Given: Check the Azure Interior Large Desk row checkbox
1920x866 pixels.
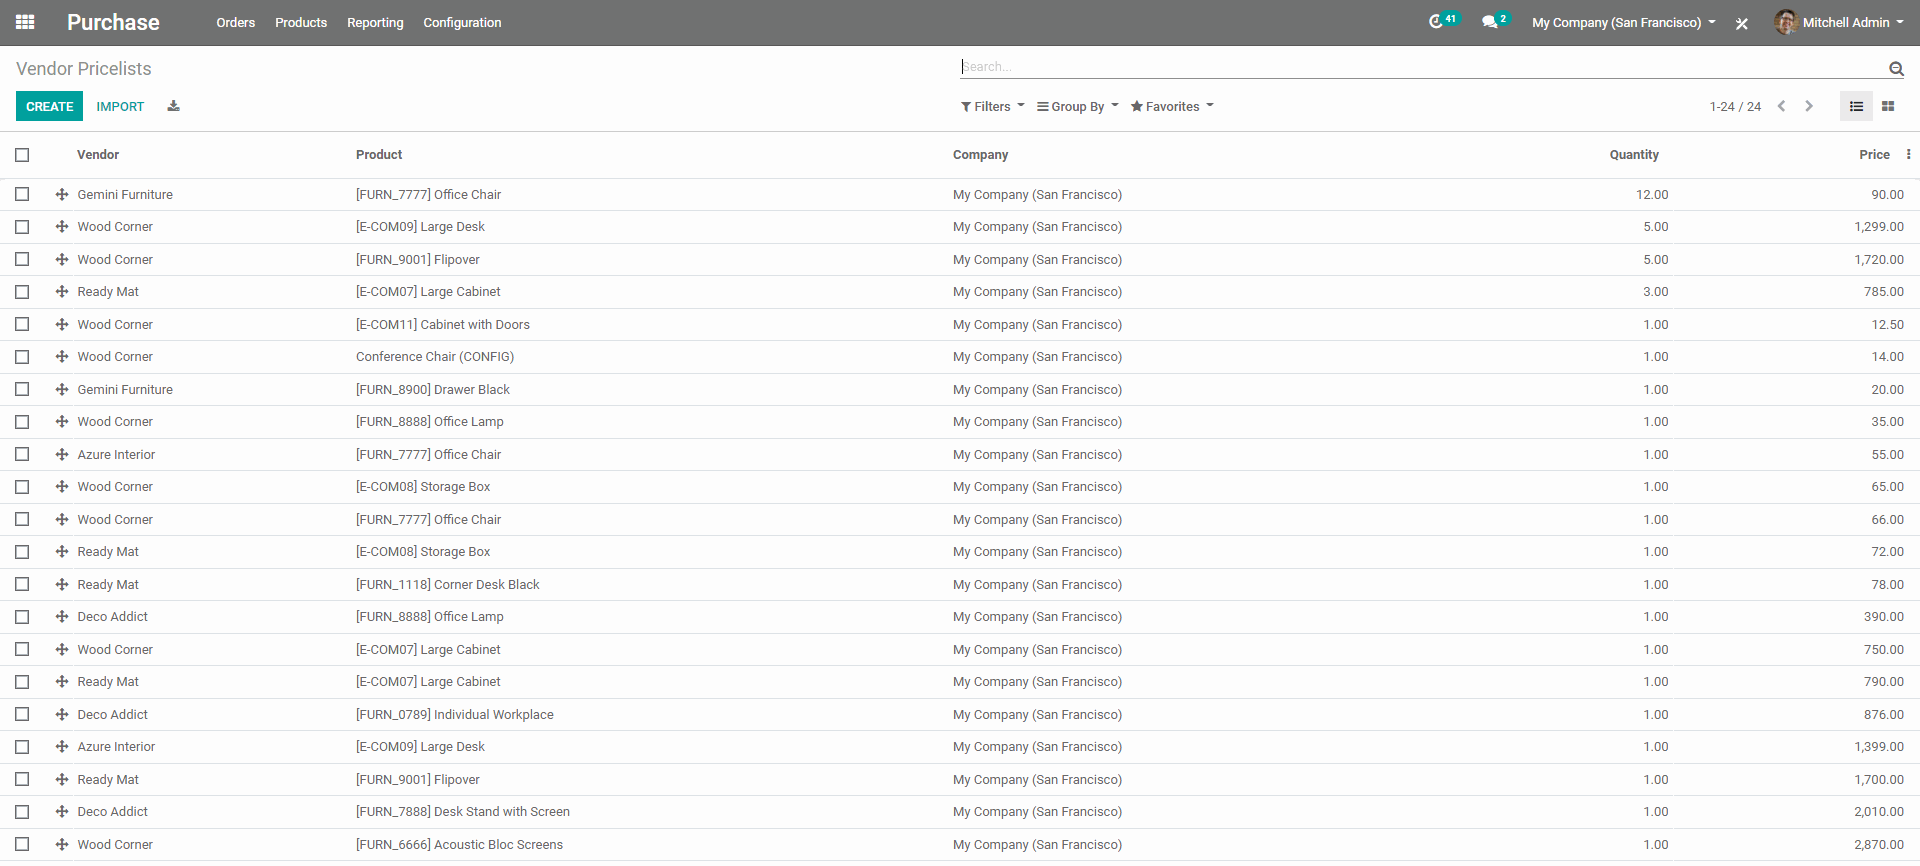Looking at the screenshot, I should [x=22, y=747].
